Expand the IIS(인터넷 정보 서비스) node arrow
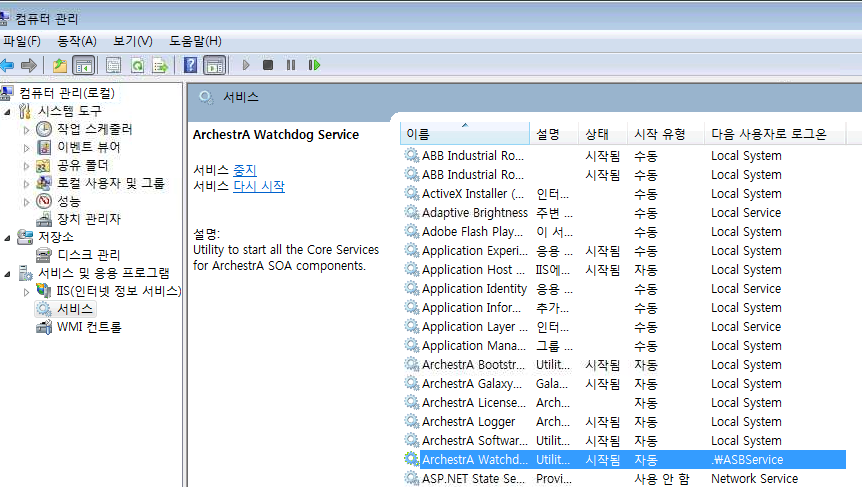This screenshot has height=487, width=862. point(26,292)
